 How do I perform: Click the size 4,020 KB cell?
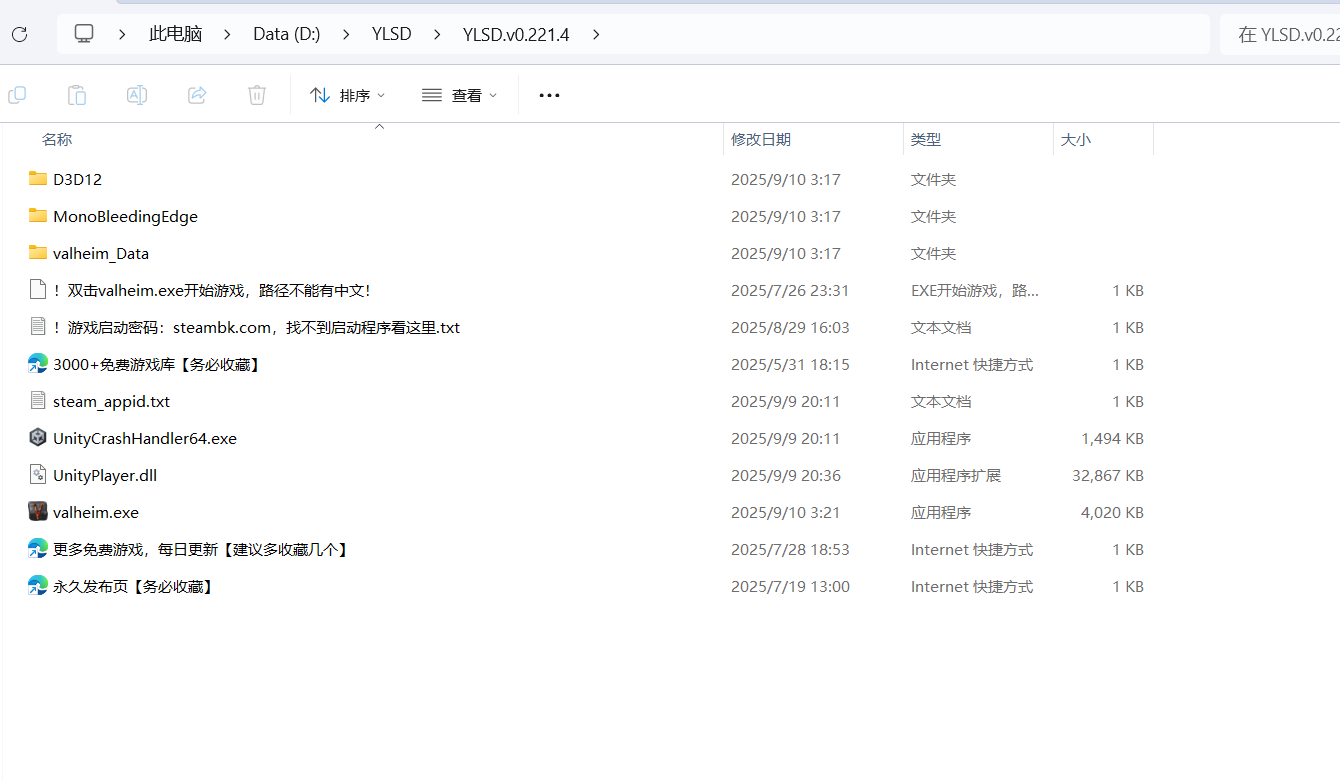[x=1112, y=512]
